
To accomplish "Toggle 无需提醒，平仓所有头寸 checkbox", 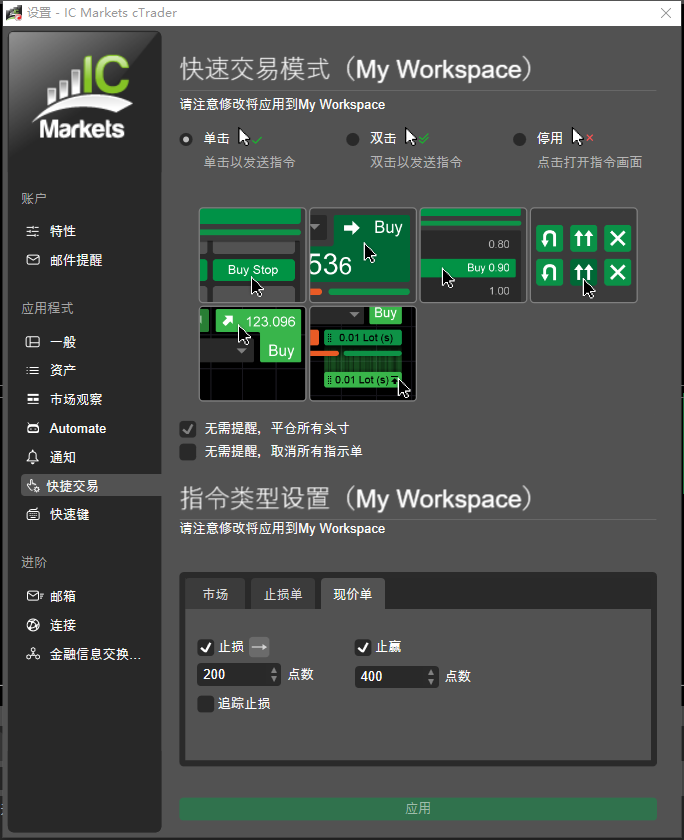I will click(x=187, y=429).
